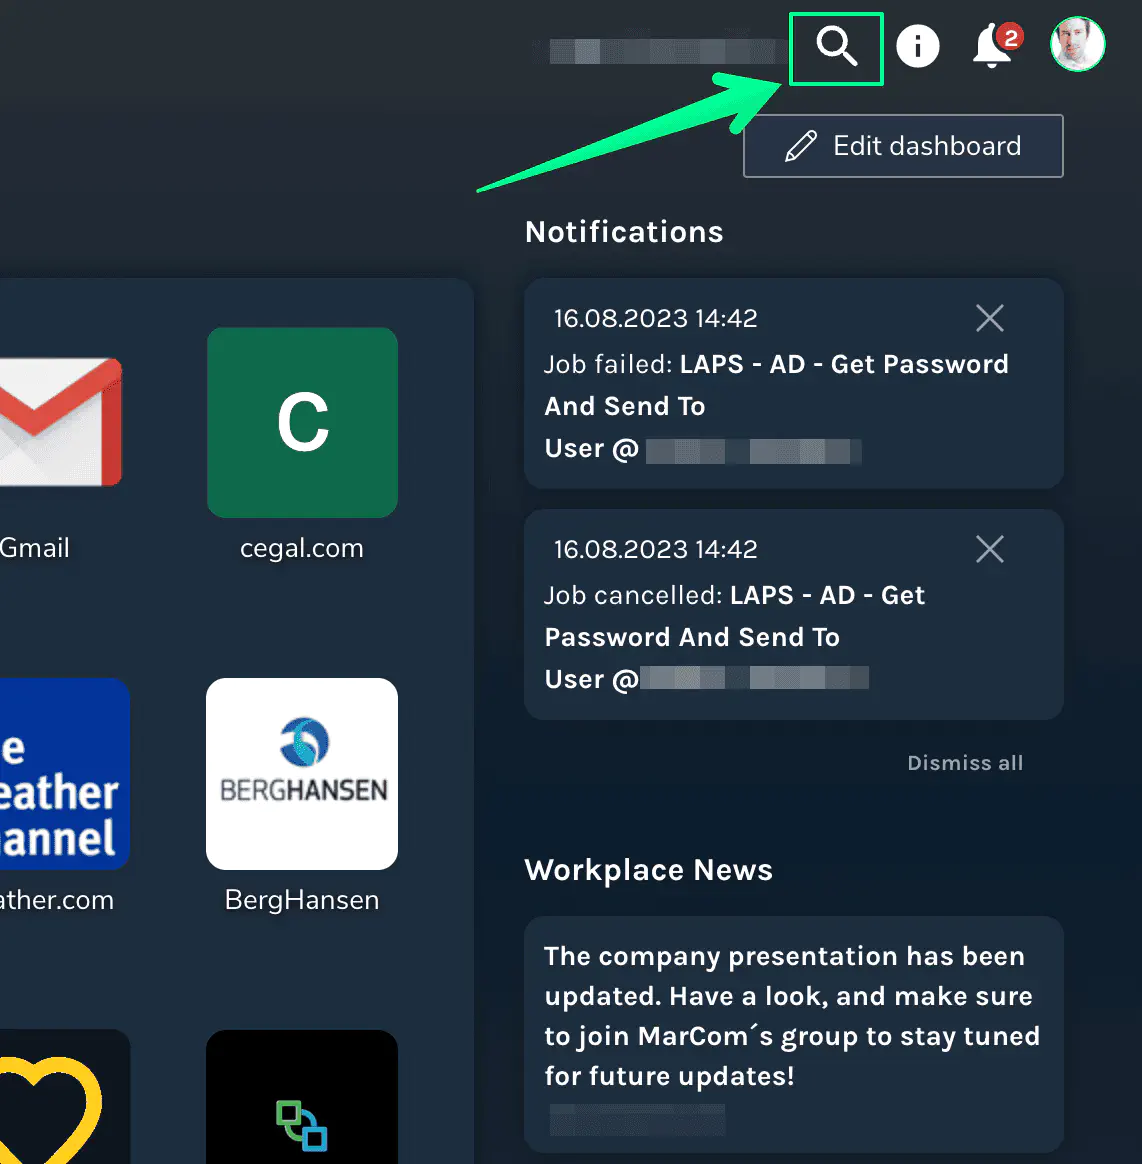Open the notification bell with badge
This screenshot has height=1164, width=1142.
point(994,46)
